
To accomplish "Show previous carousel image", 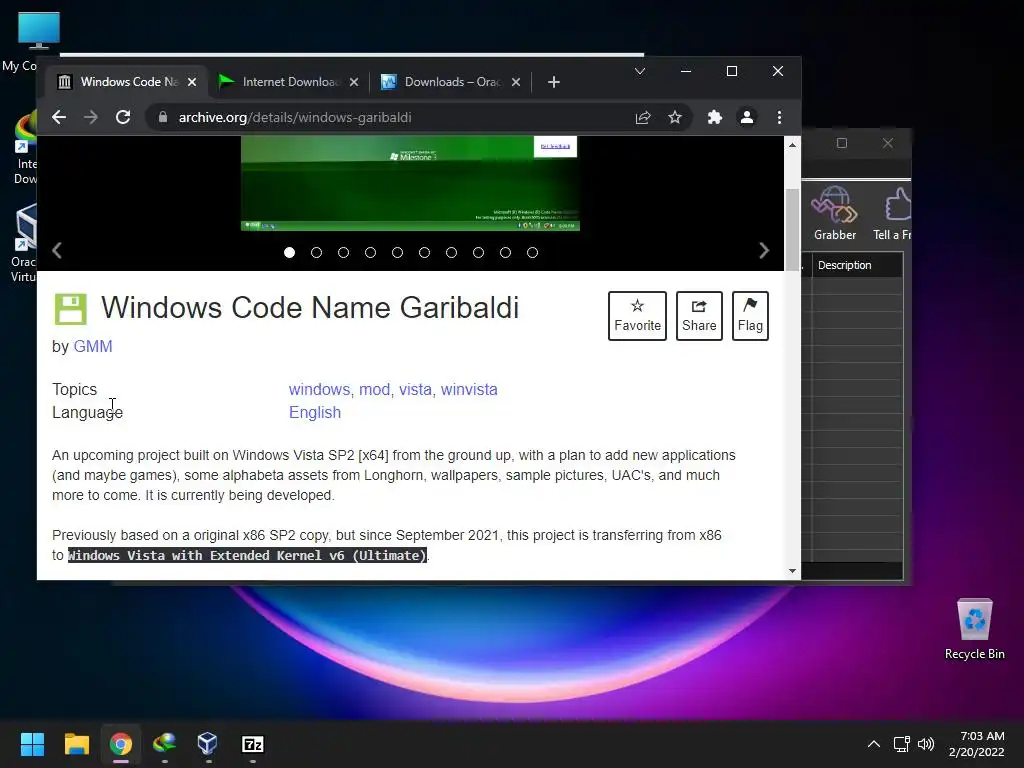I will tap(57, 251).
